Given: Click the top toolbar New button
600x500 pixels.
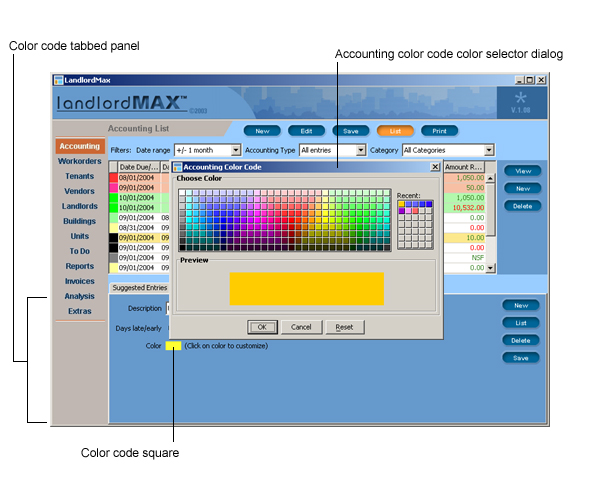Looking at the screenshot, I should (x=262, y=131).
